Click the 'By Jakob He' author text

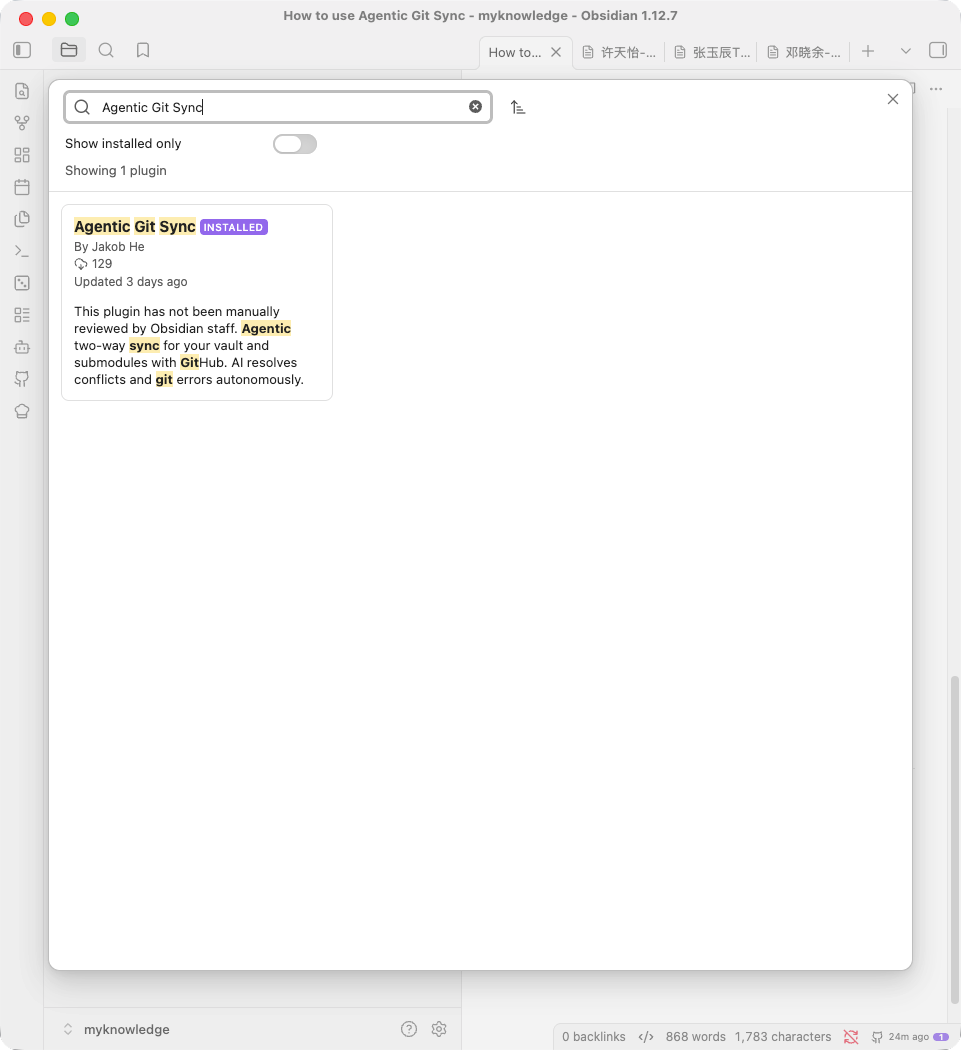109,246
